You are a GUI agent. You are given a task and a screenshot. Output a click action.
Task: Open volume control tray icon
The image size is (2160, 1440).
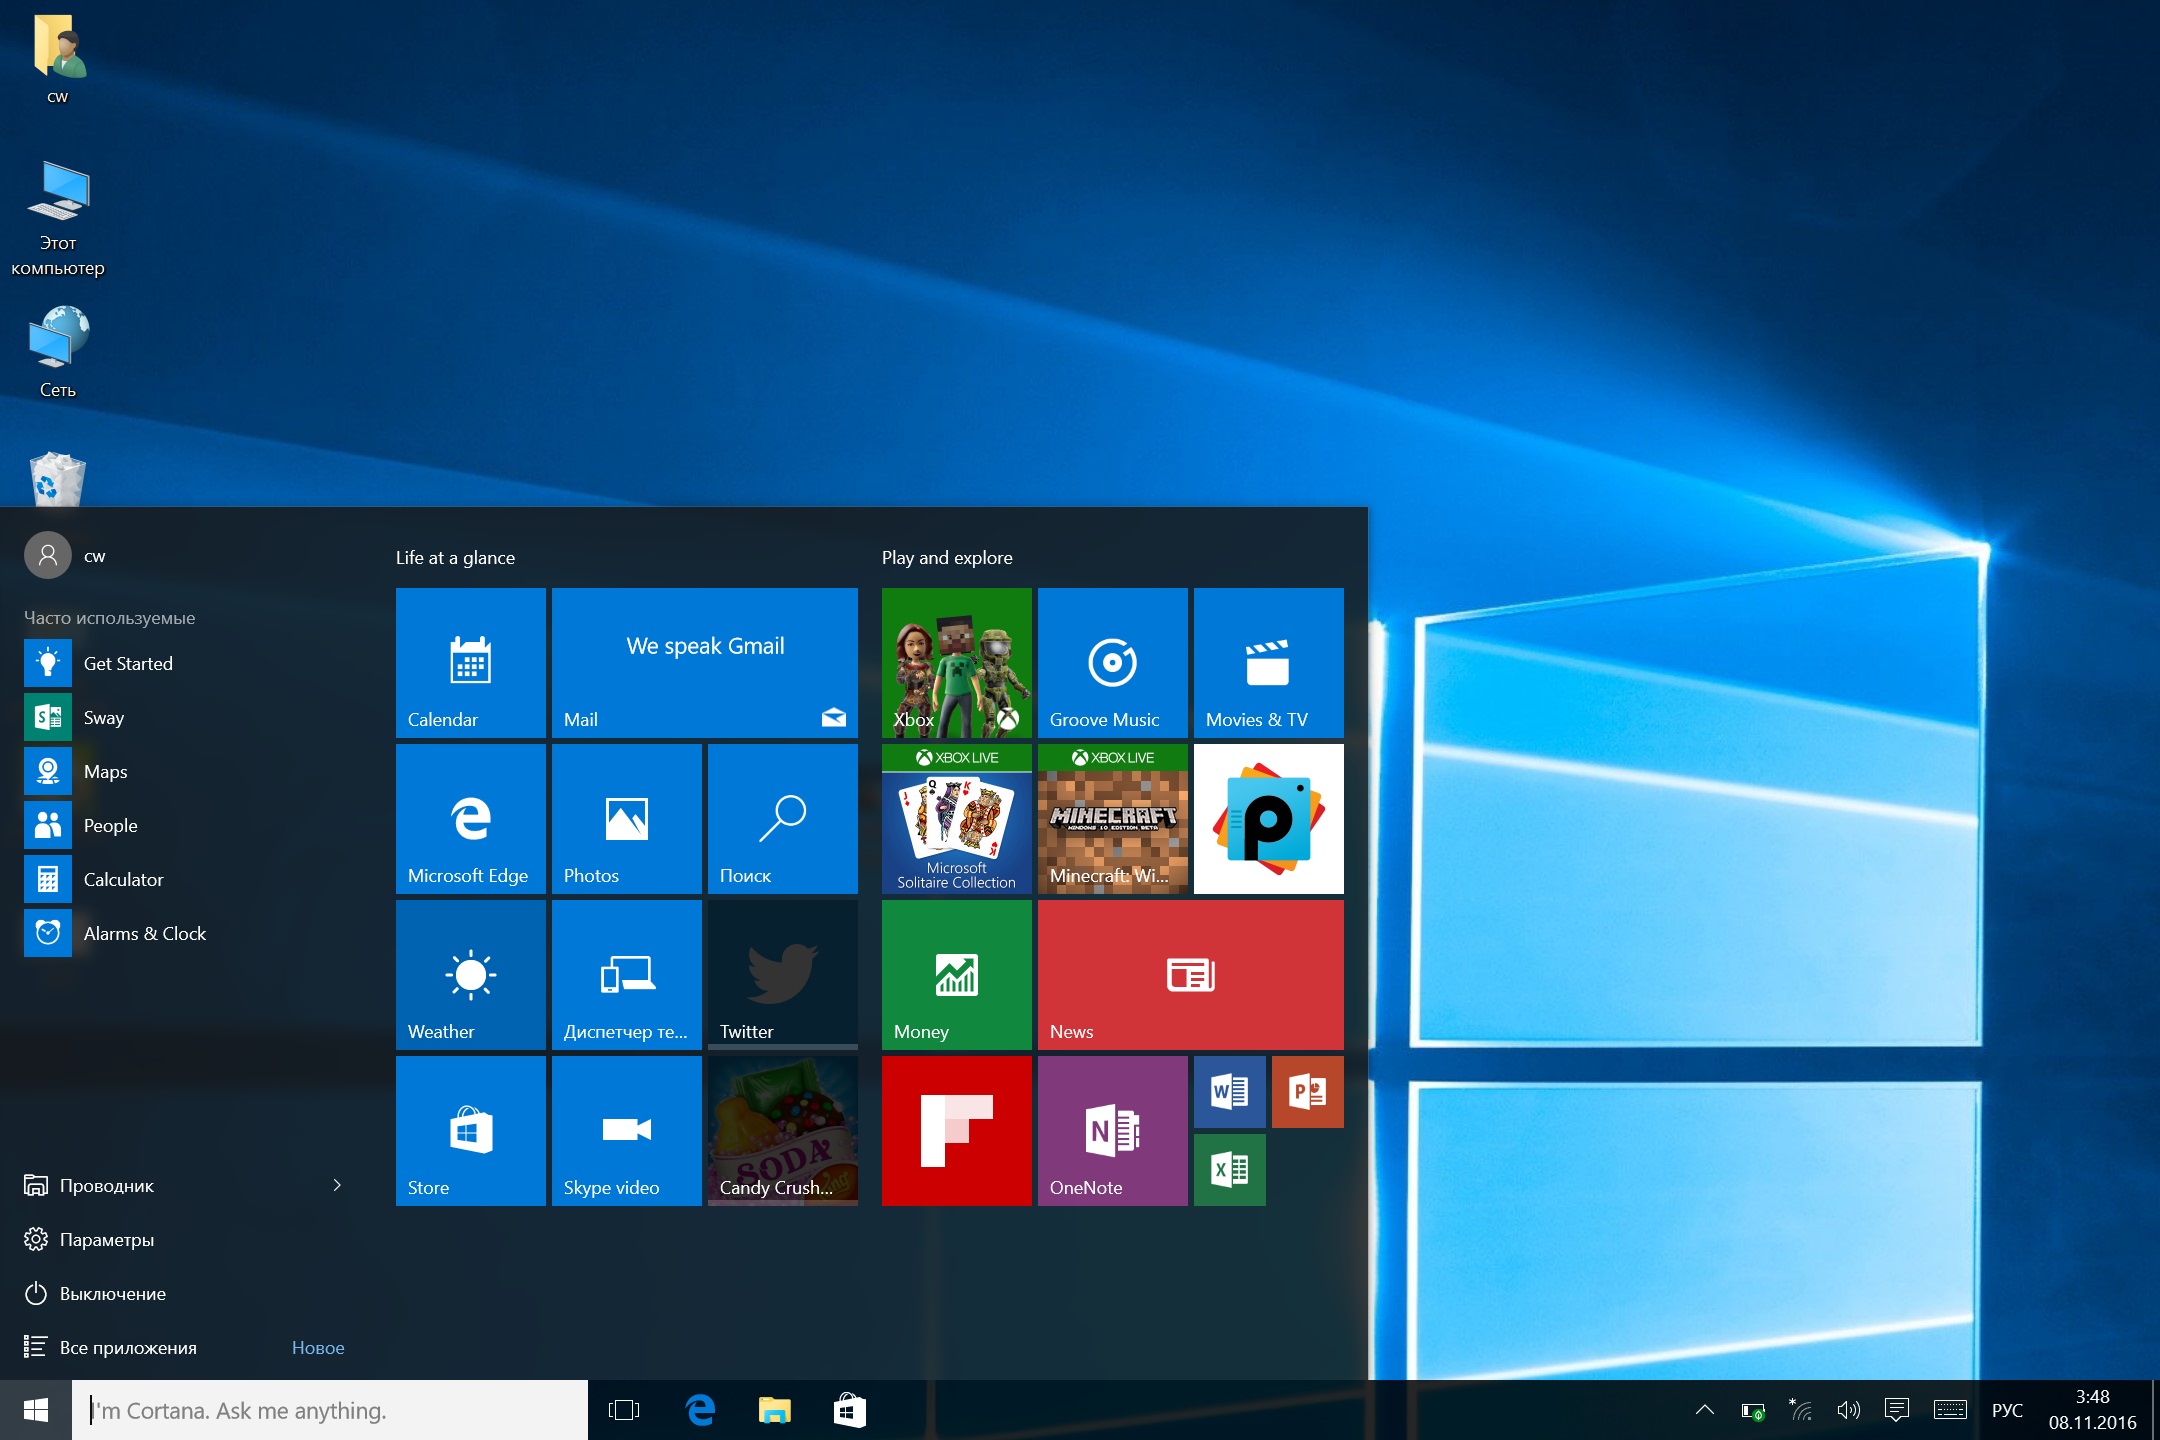1848,1410
